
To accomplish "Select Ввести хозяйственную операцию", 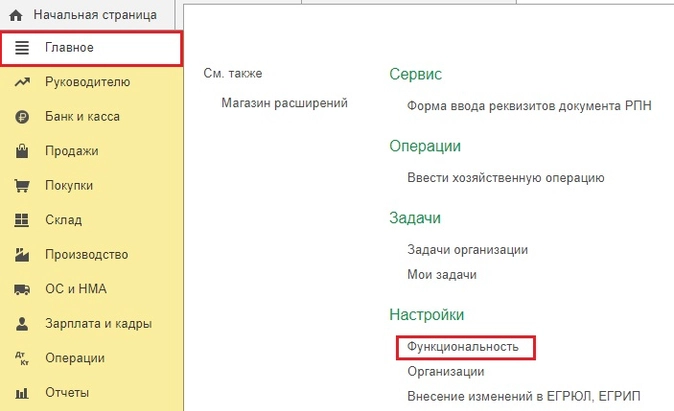I will [506, 178].
